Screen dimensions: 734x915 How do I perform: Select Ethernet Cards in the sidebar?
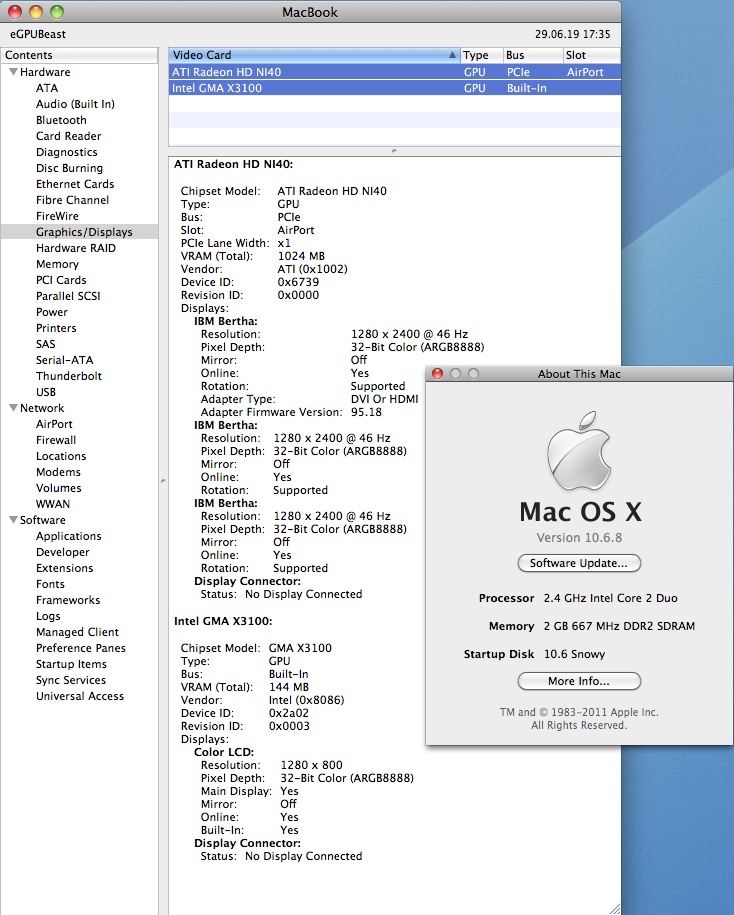[75, 184]
